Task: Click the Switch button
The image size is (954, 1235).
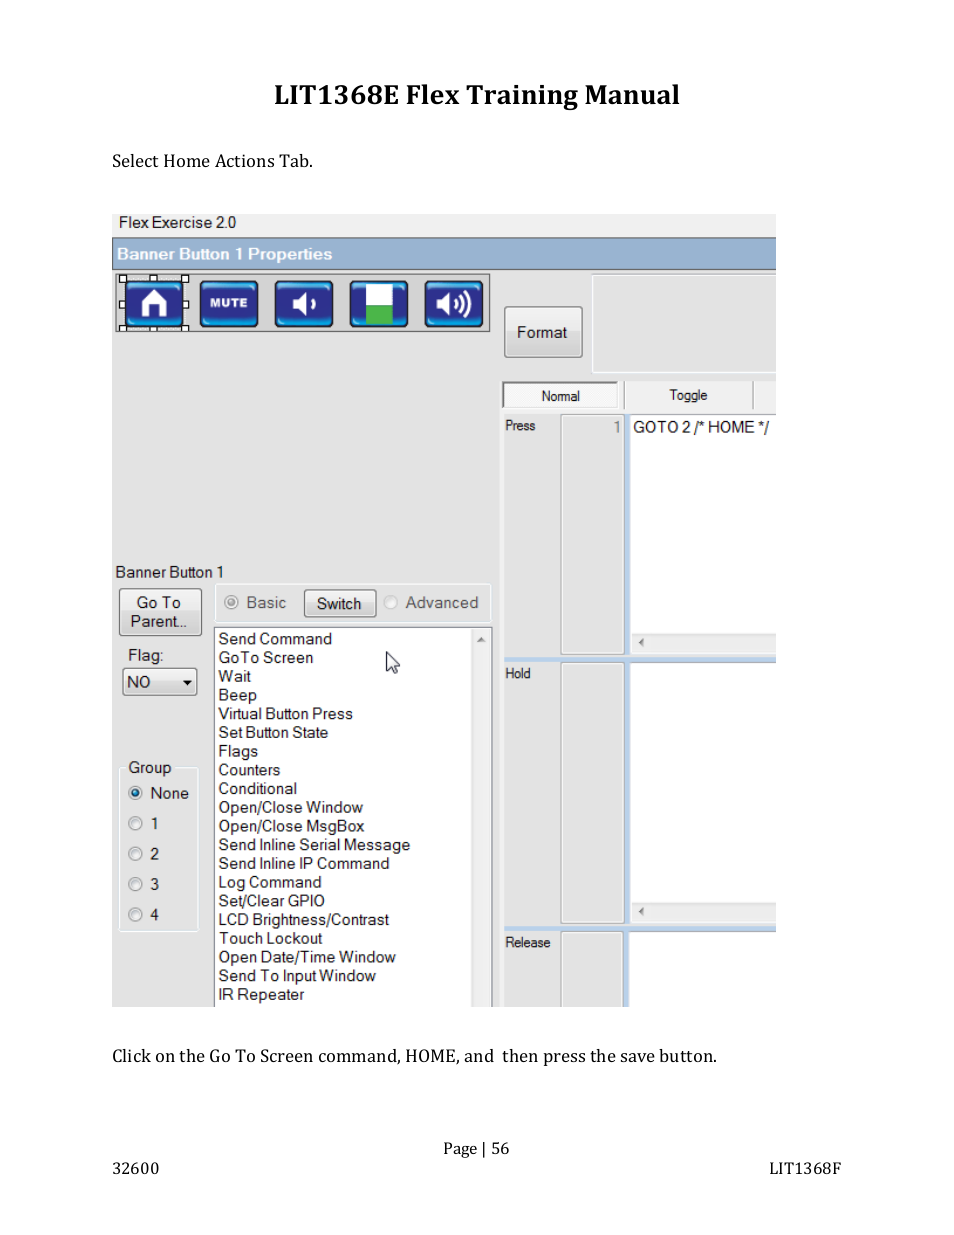Action: coord(339,603)
